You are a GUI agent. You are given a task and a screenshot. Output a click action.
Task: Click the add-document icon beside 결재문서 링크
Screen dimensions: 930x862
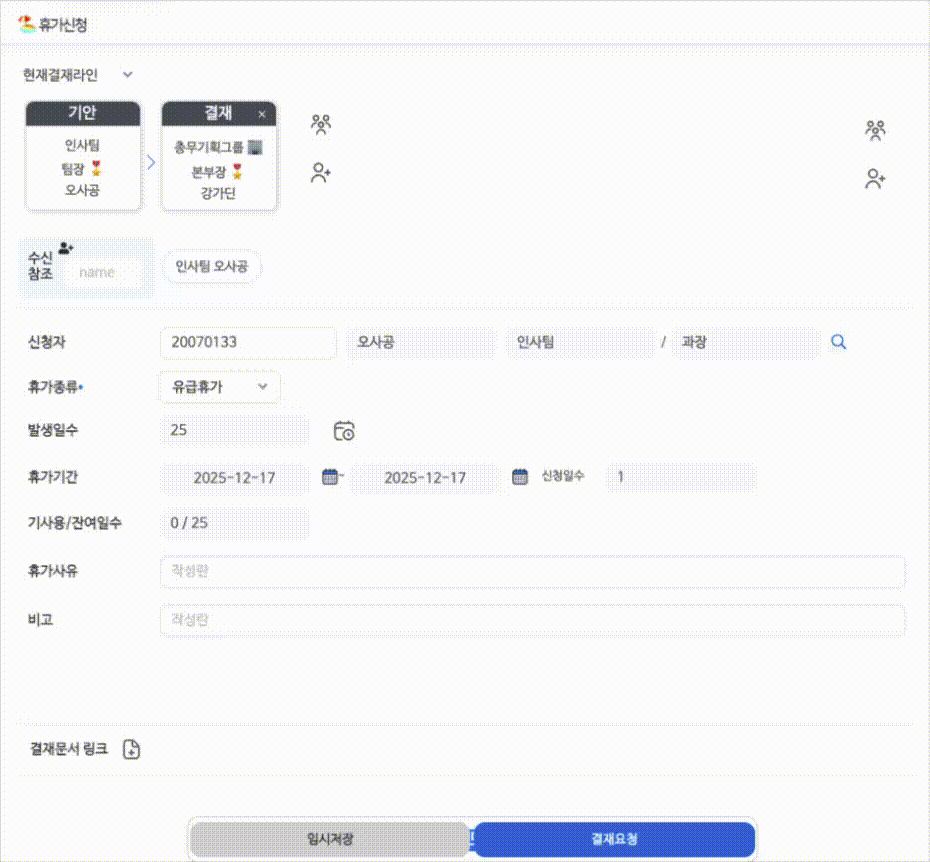131,749
